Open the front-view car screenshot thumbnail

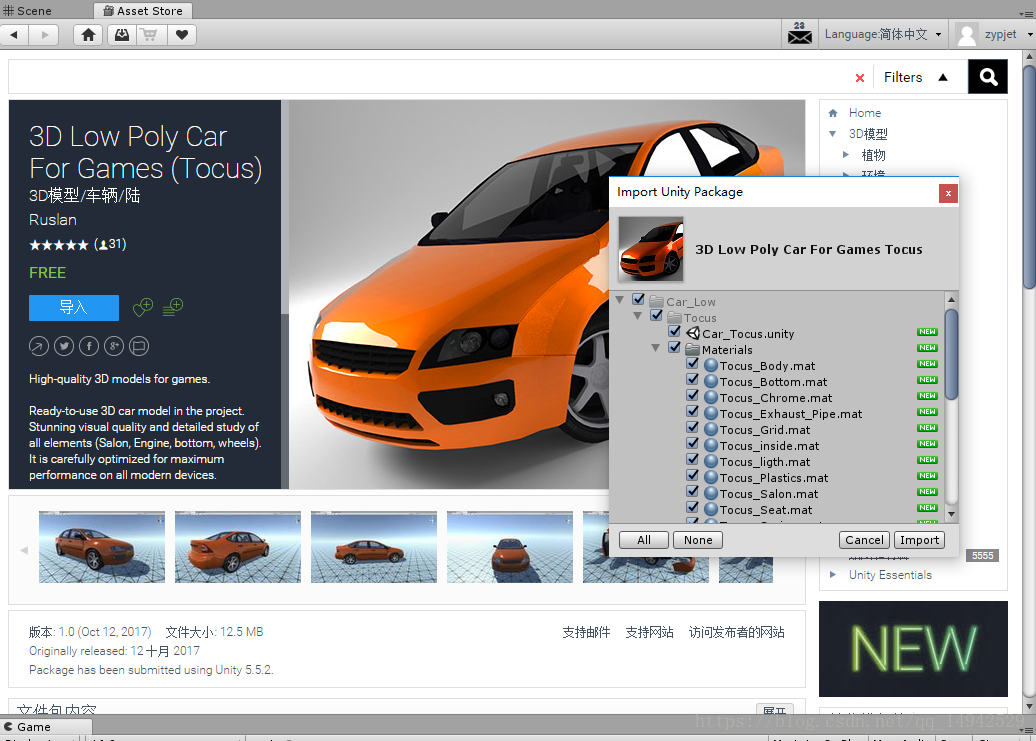point(509,547)
